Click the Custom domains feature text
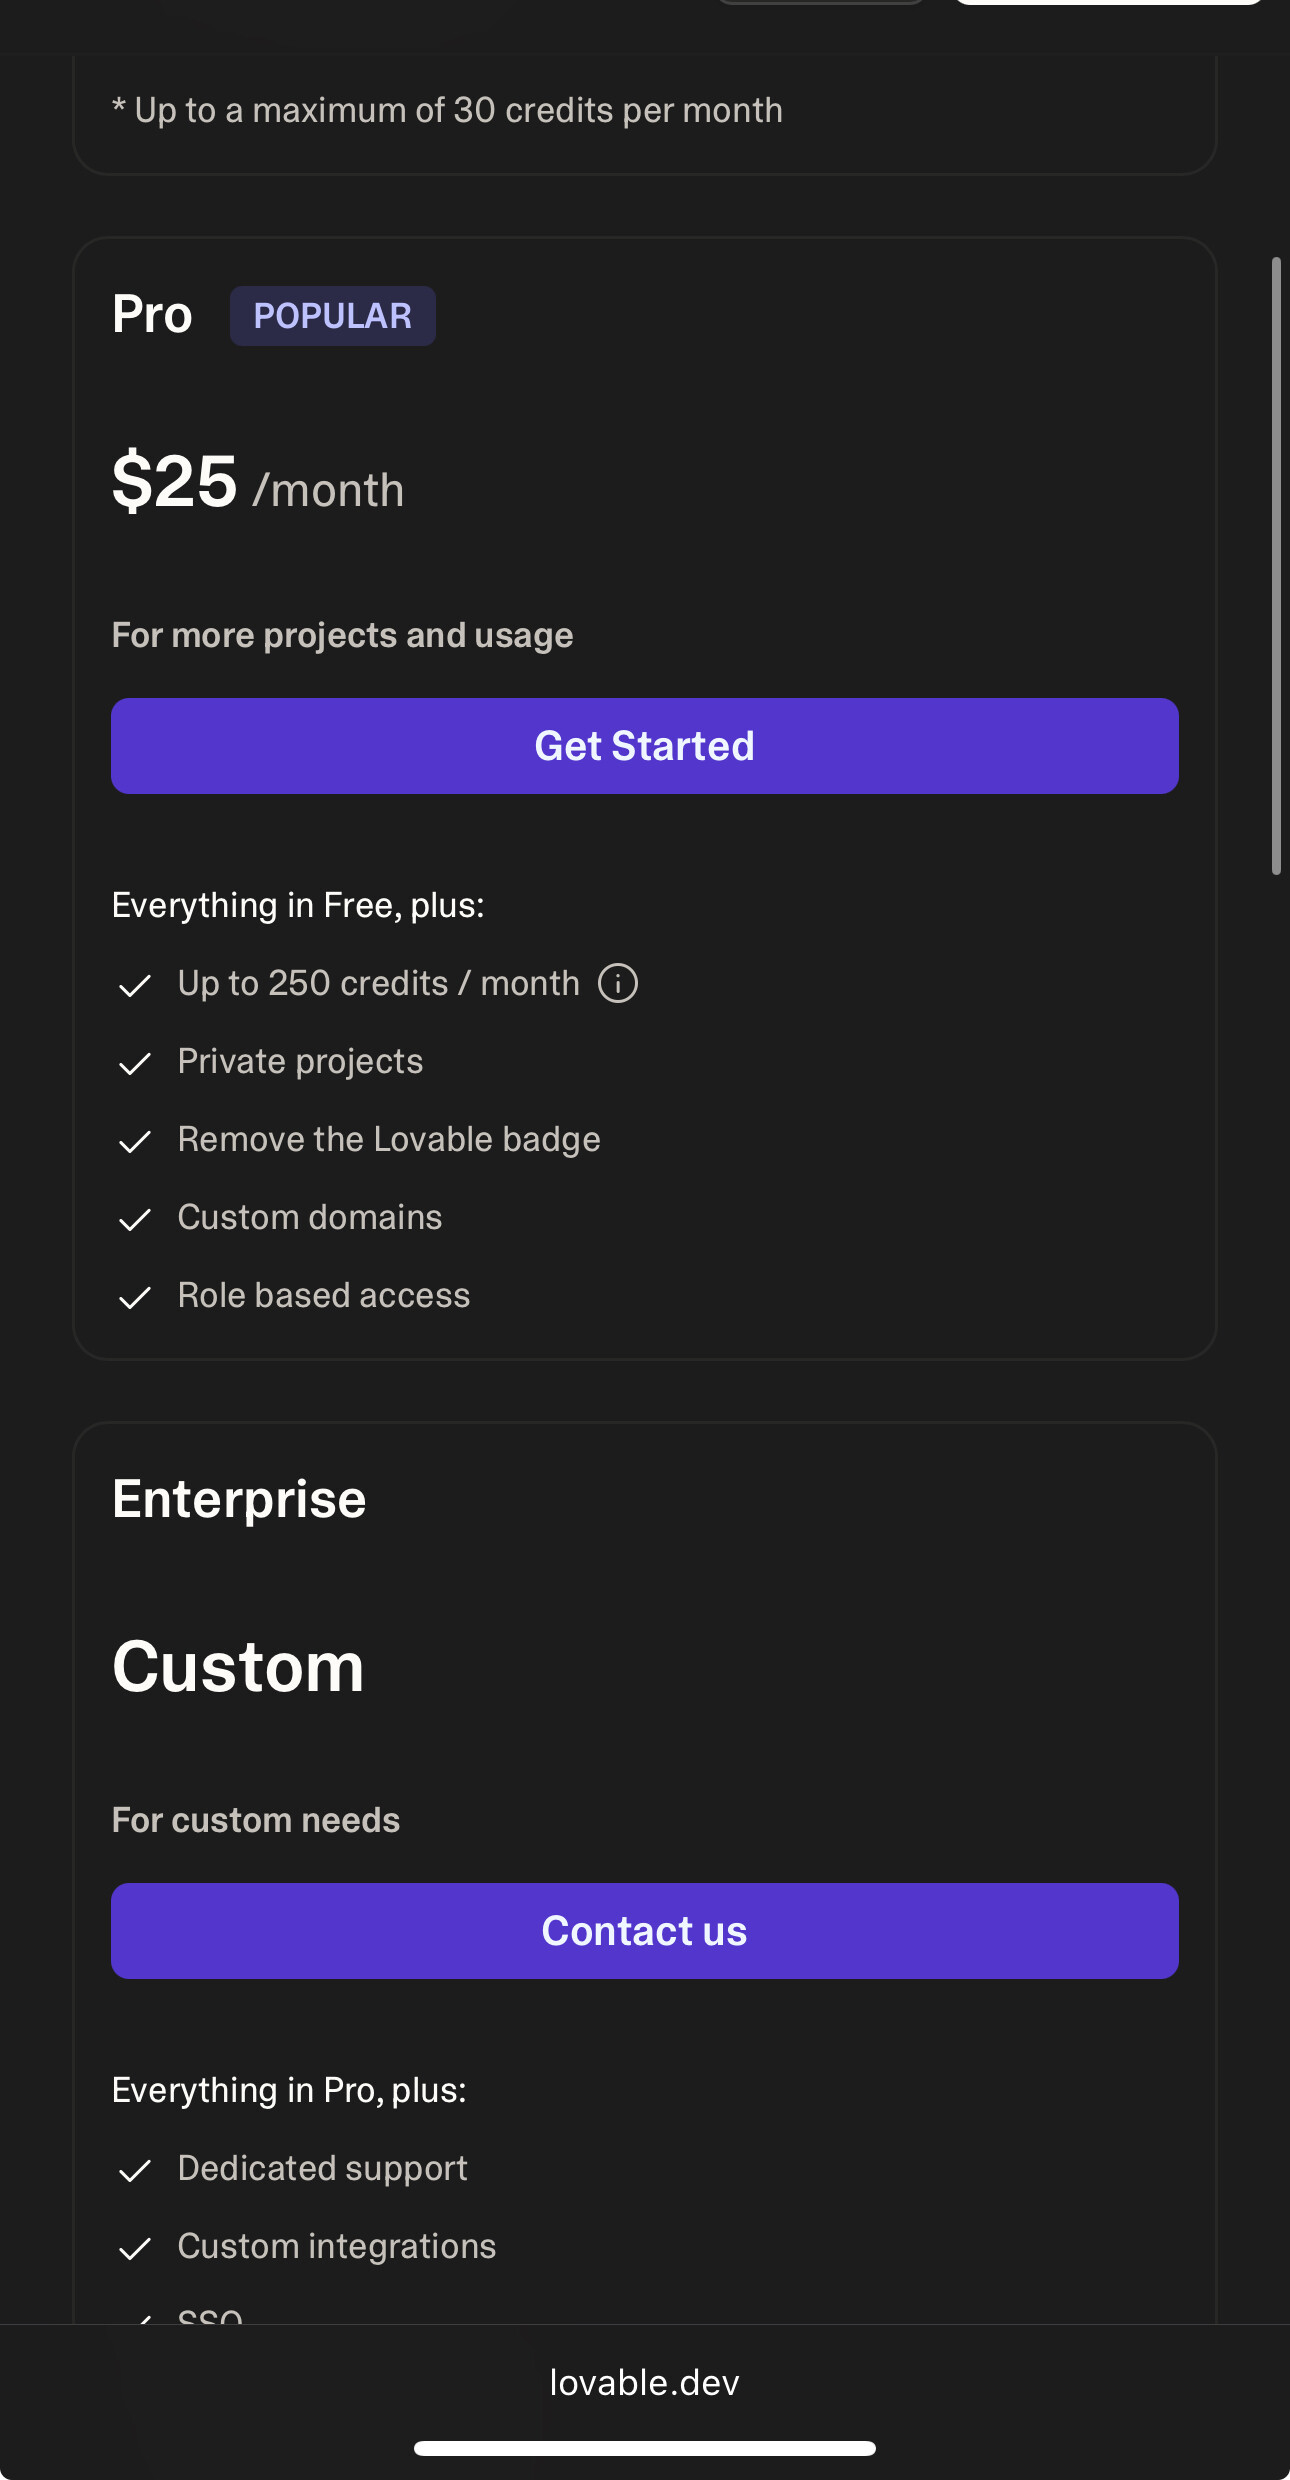The width and height of the screenshot is (1290, 2480). (310, 1217)
